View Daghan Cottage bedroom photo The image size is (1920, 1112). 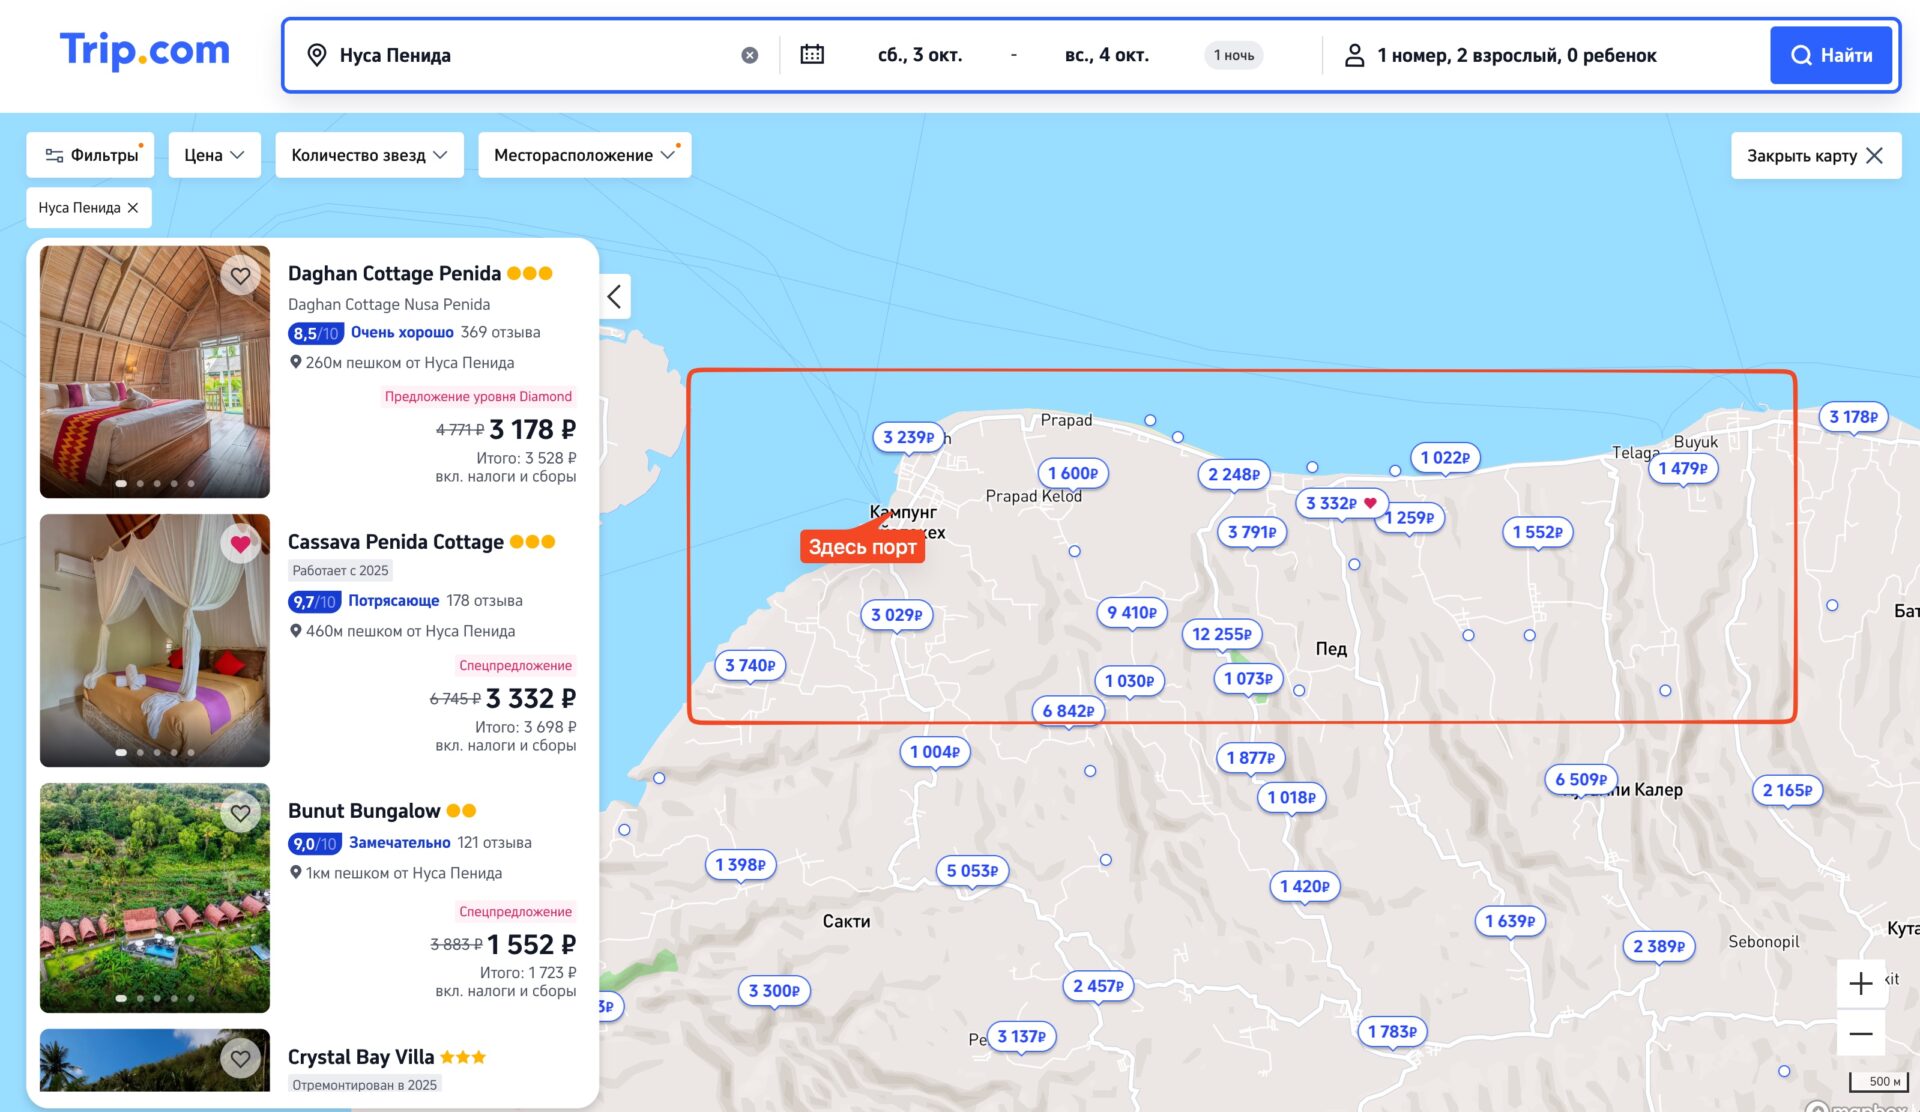pyautogui.click(x=155, y=372)
